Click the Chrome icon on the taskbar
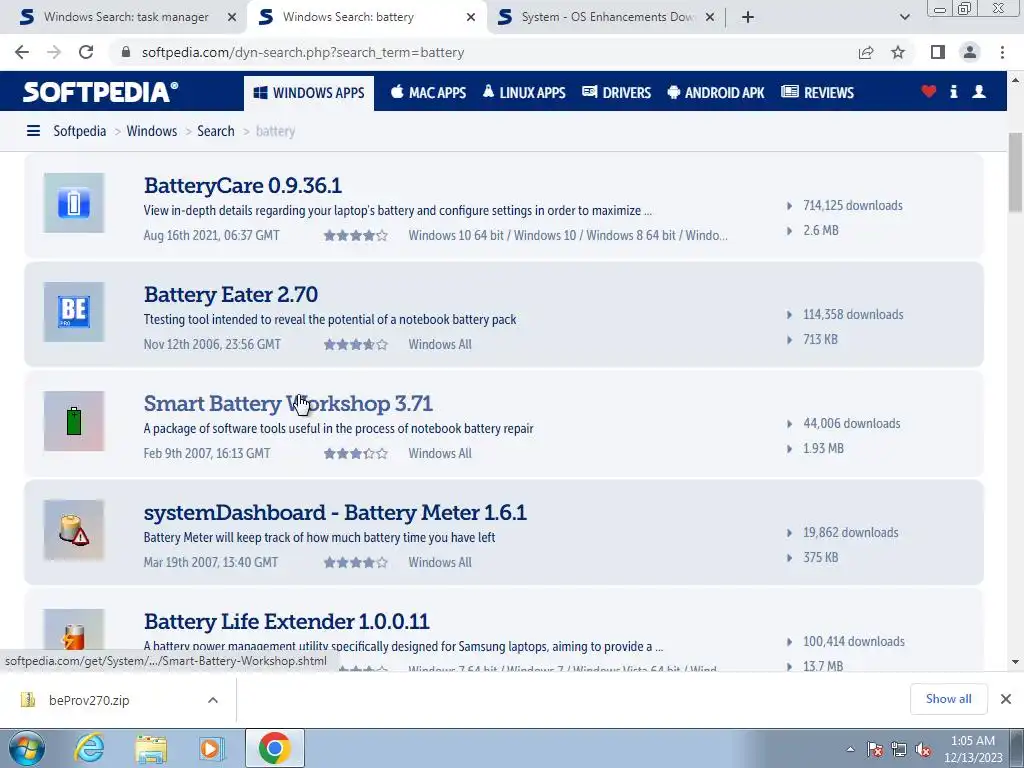Image resolution: width=1024 pixels, height=768 pixels. 274,748
